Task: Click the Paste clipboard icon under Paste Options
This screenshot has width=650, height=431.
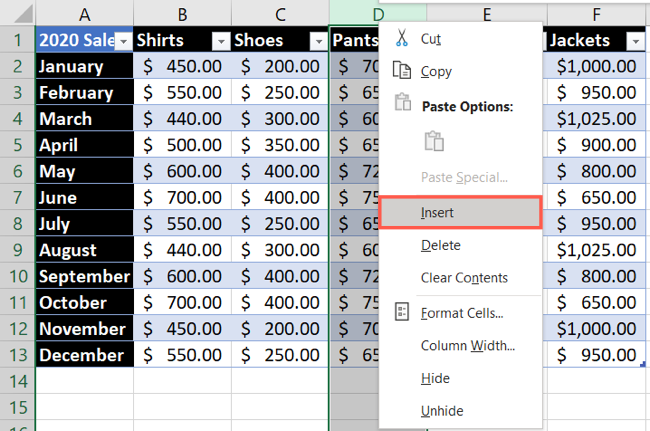Action: click(x=432, y=141)
